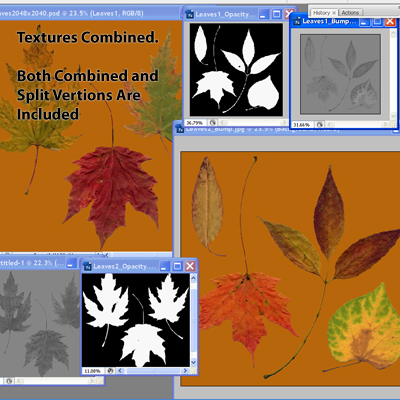Click Photoshop icon in Leaves2_Bump.jpg title bar

[x=180, y=129]
